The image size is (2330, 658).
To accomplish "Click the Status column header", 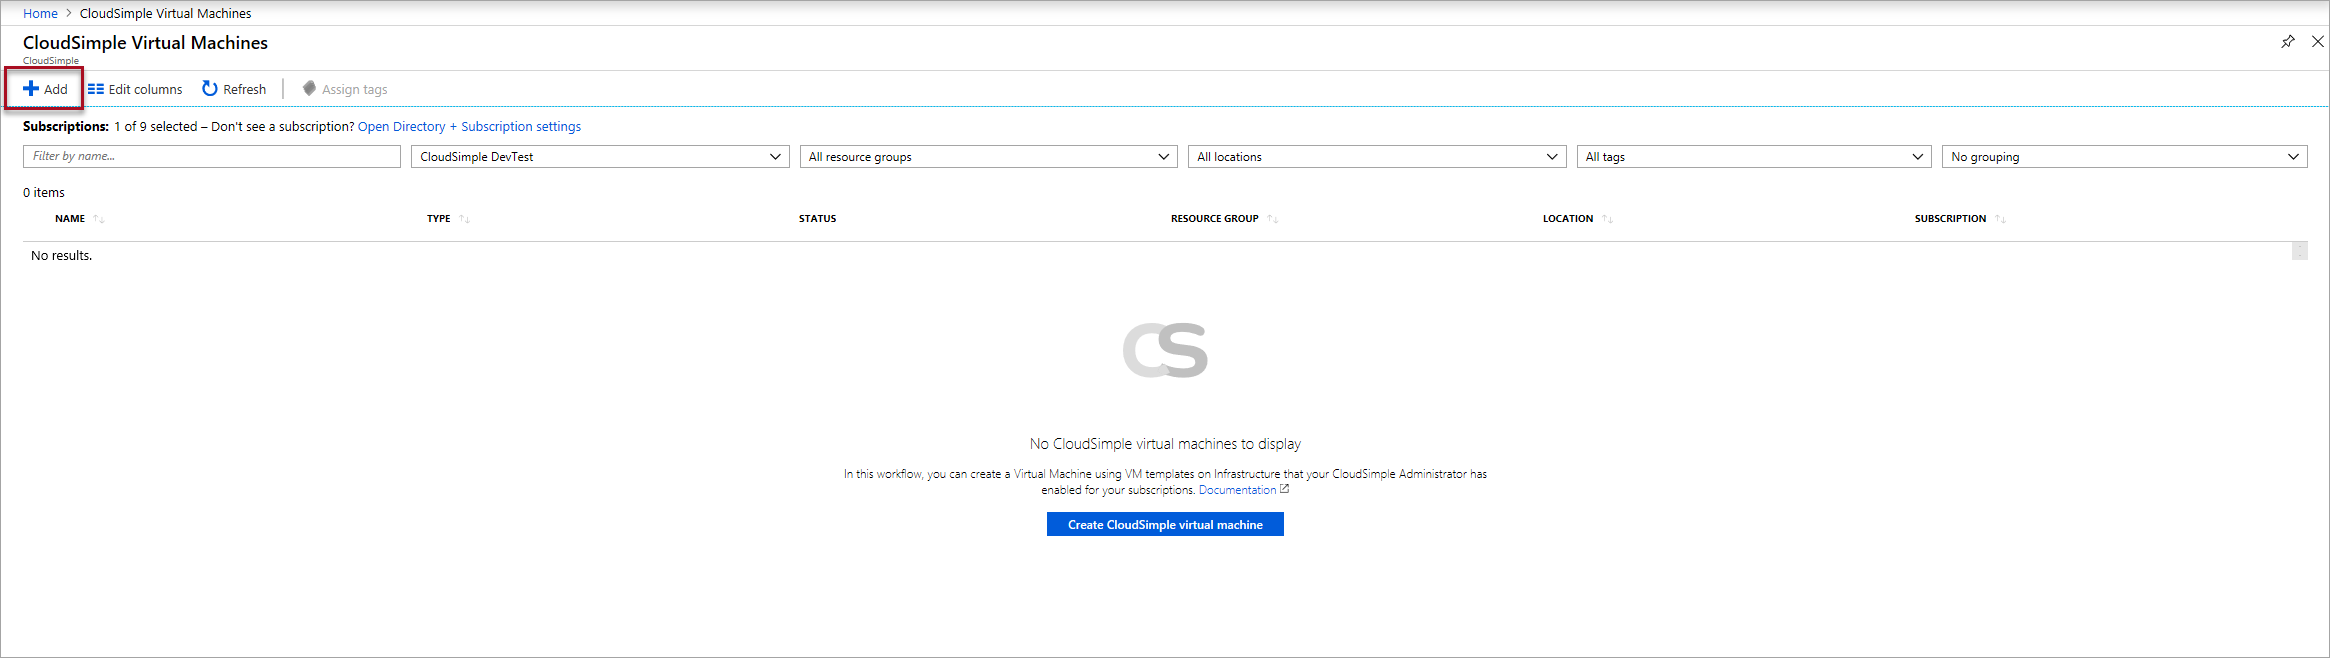I will click(x=817, y=218).
